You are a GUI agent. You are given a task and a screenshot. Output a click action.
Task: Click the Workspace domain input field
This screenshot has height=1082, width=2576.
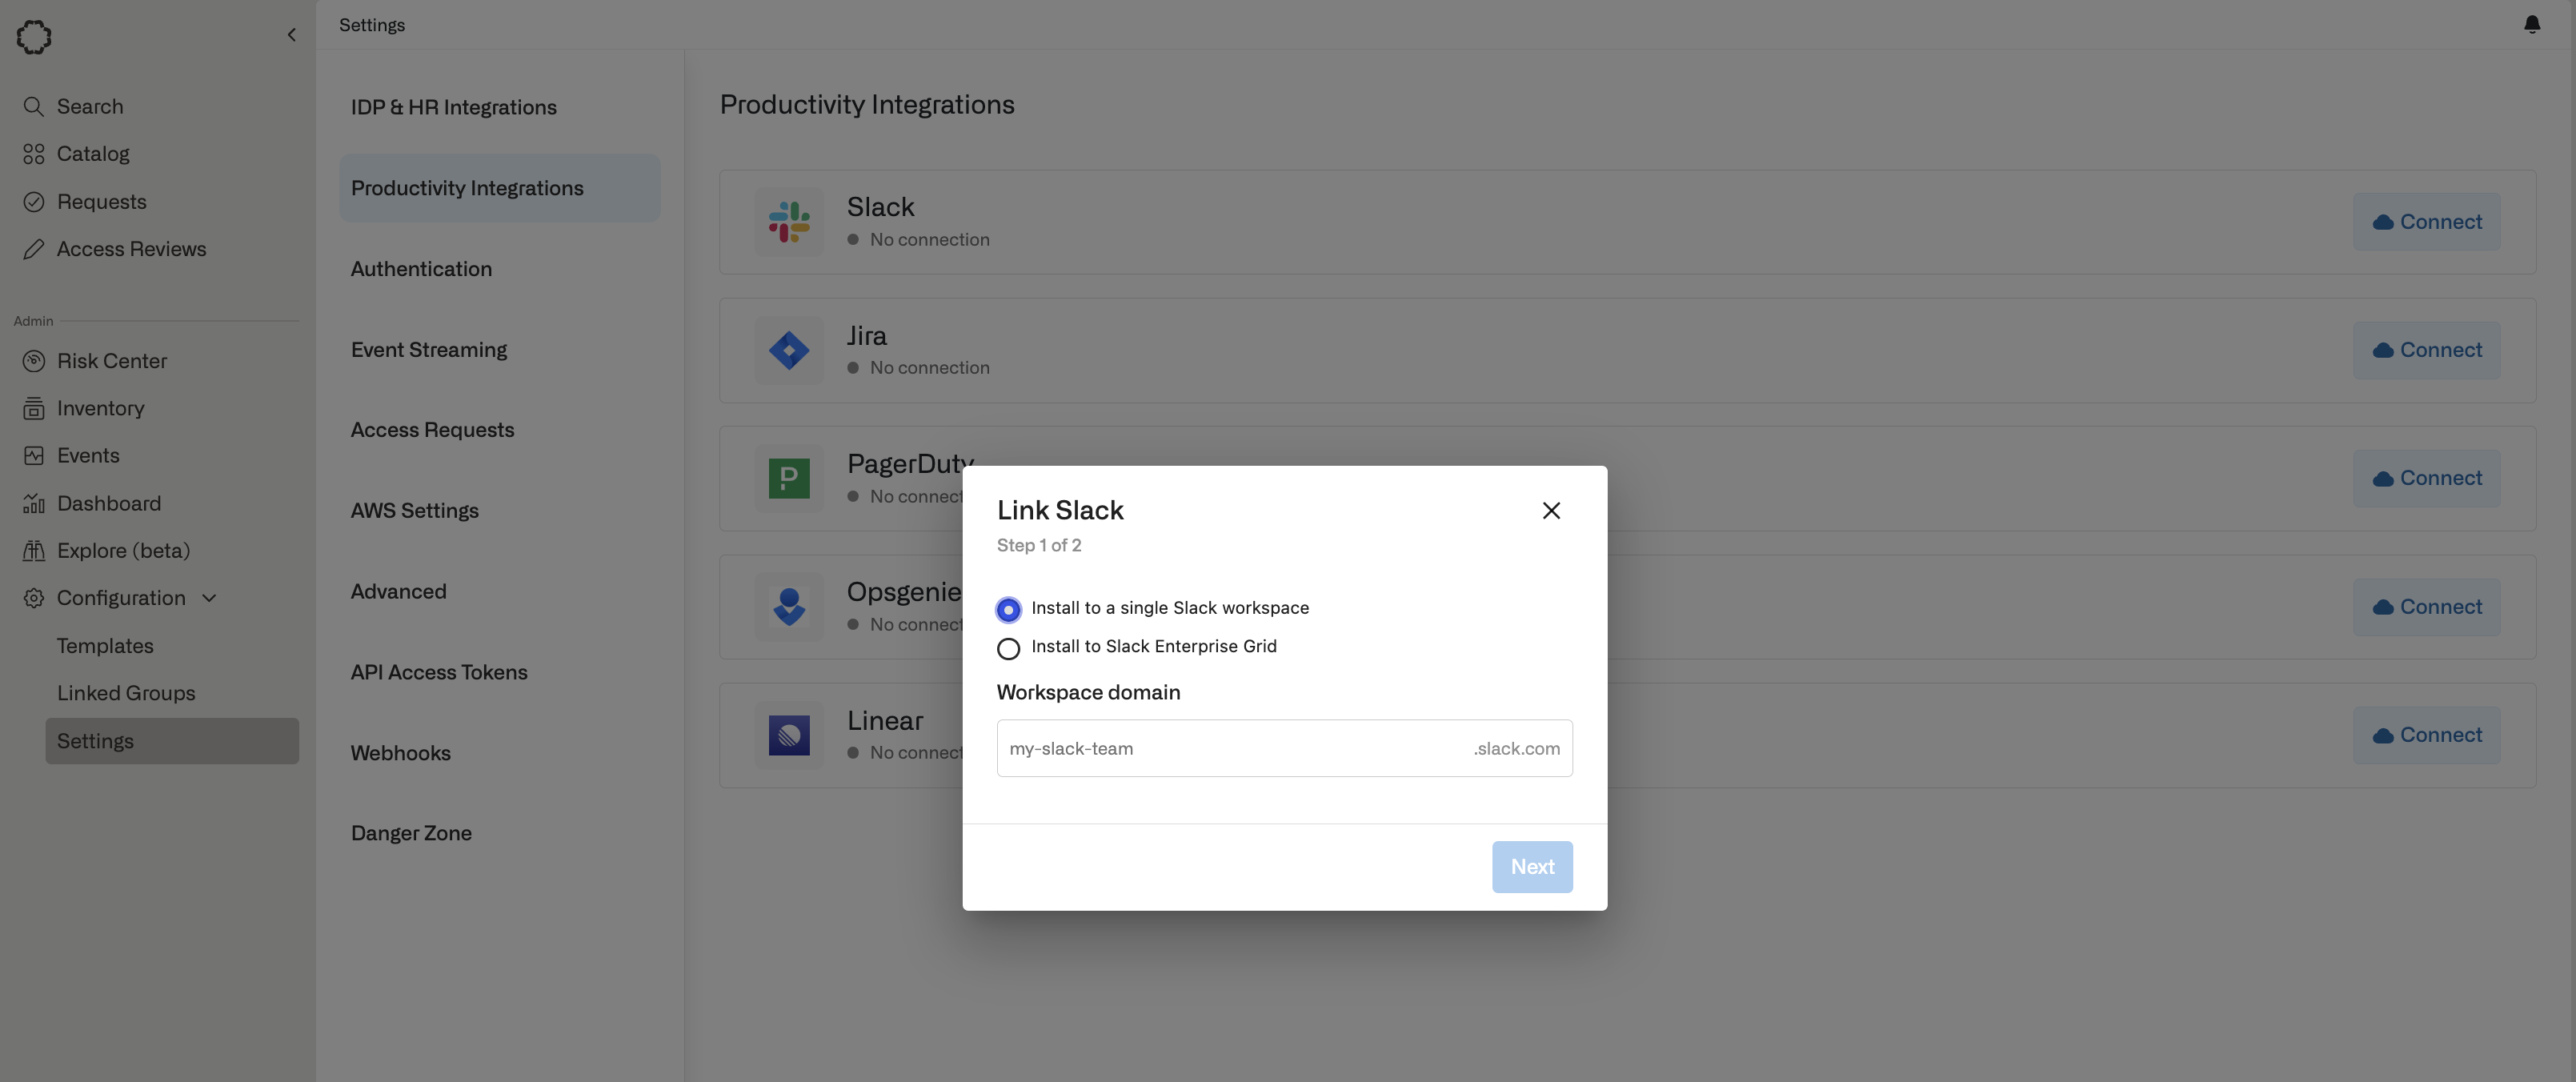(1230, 748)
